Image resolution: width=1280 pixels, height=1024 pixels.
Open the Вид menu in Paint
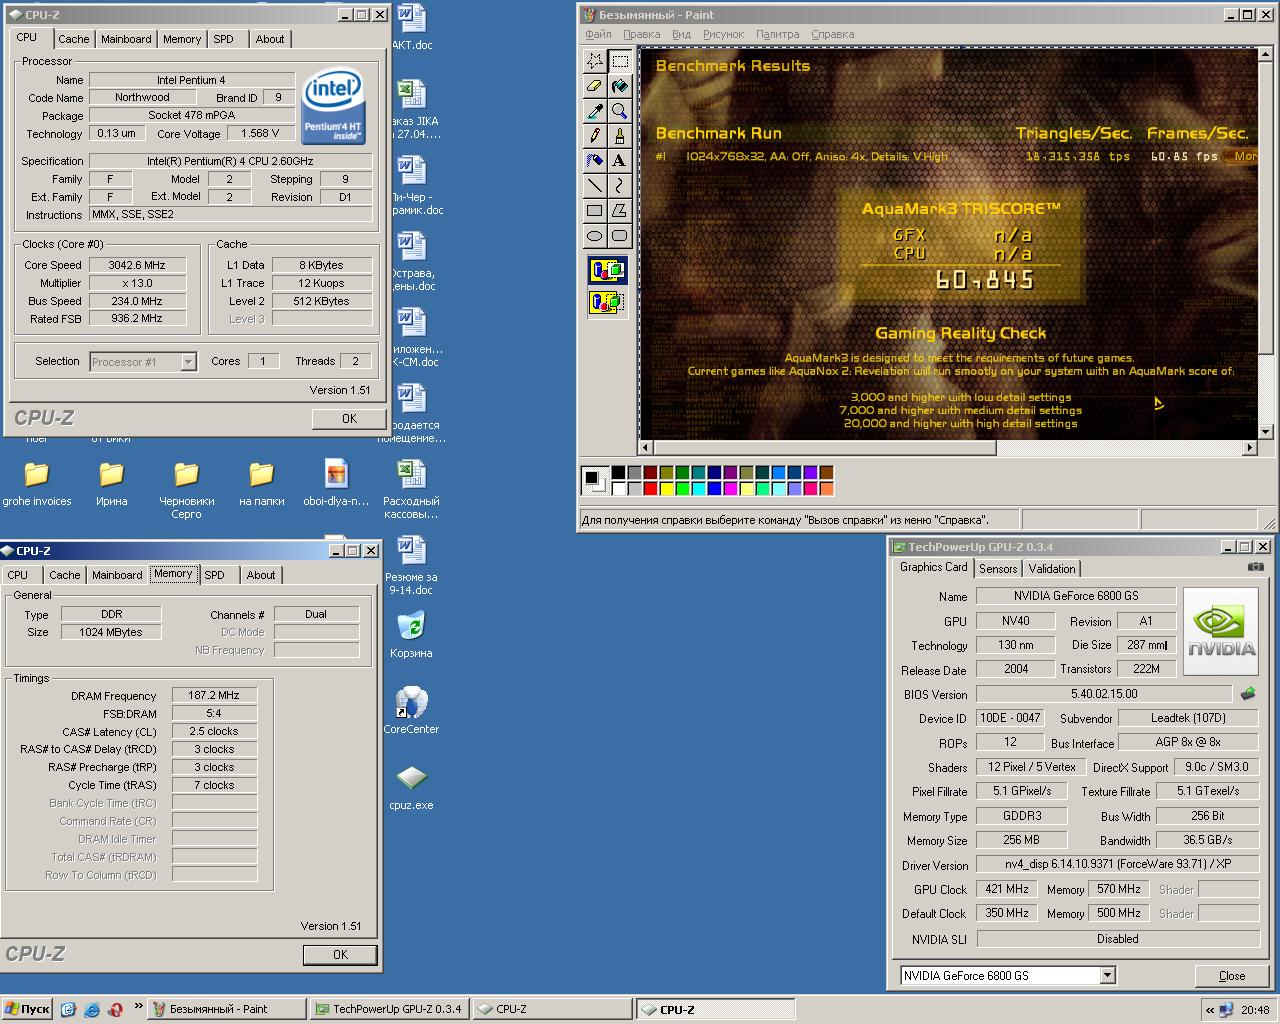(x=681, y=34)
